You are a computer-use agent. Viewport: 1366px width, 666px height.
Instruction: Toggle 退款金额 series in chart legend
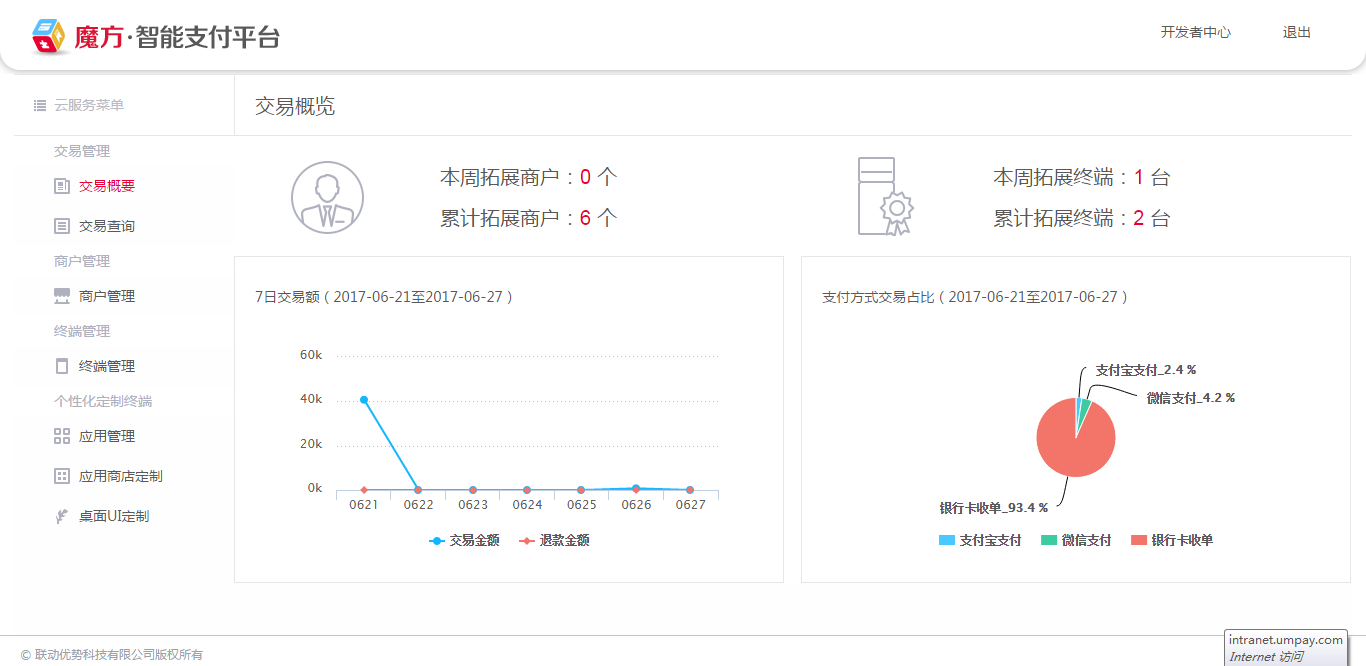pyautogui.click(x=555, y=540)
